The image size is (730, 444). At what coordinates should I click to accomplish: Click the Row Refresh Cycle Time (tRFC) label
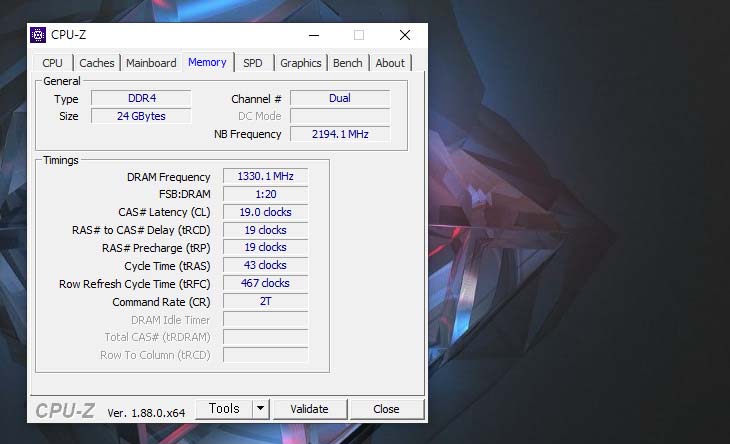coord(135,284)
